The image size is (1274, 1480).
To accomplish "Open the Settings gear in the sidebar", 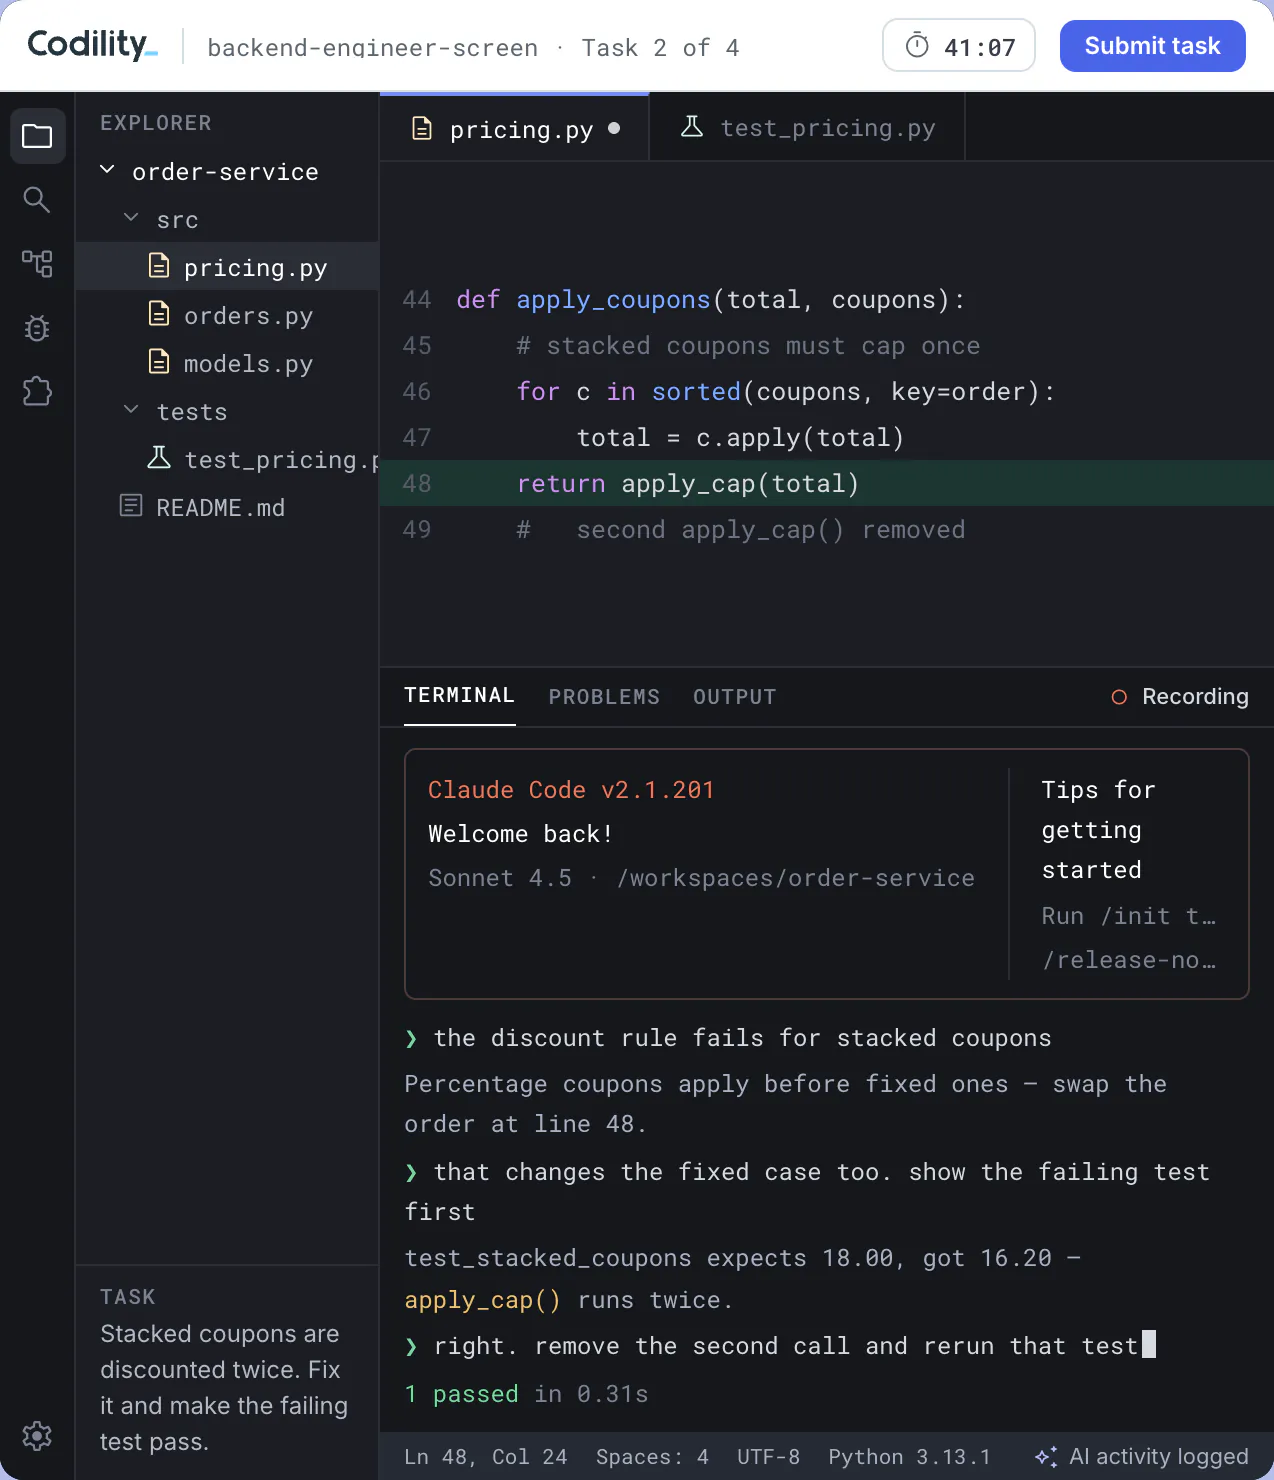I will tap(37, 1436).
